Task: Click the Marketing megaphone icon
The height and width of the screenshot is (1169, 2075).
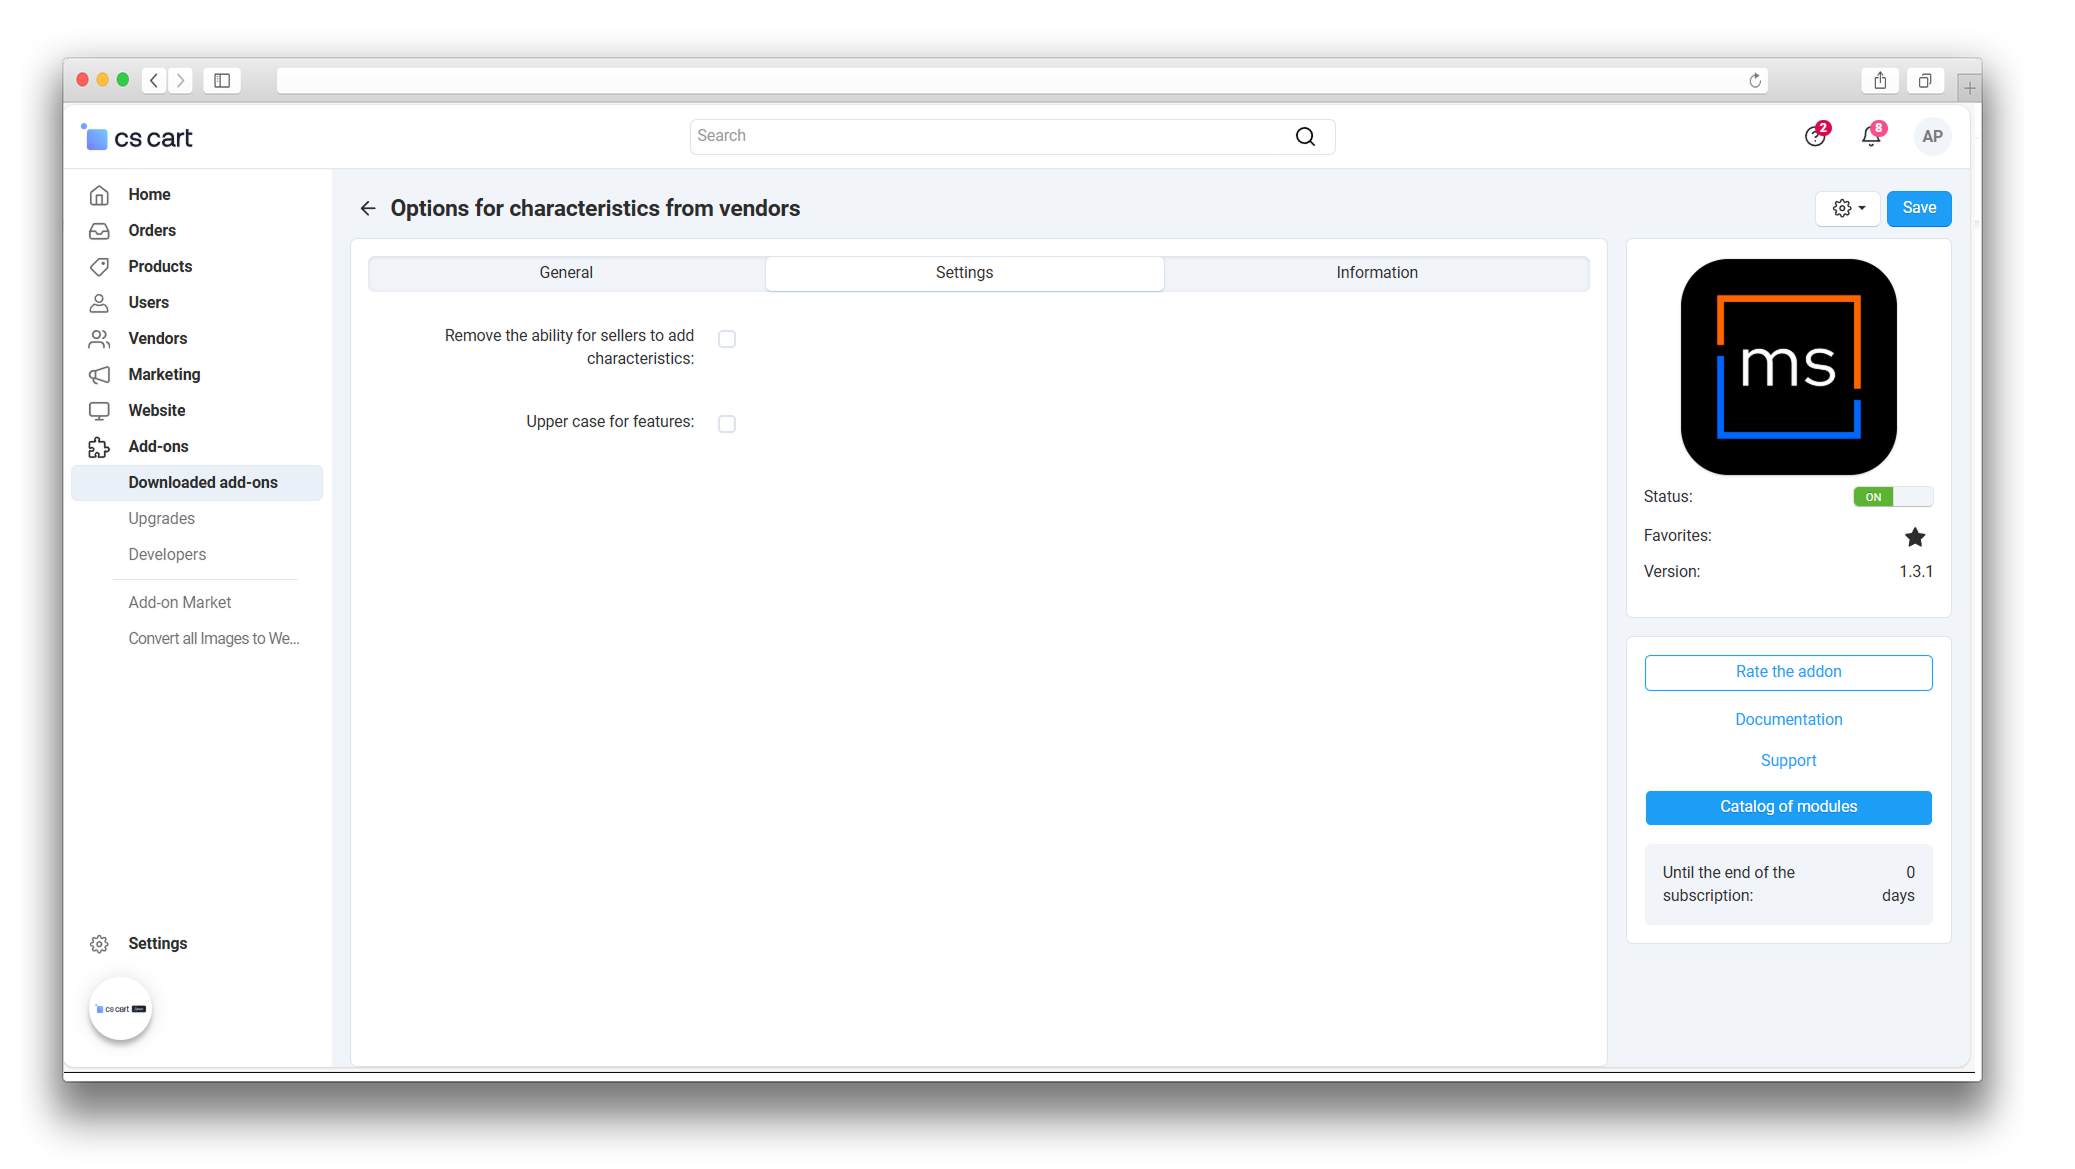Action: pyautogui.click(x=99, y=375)
